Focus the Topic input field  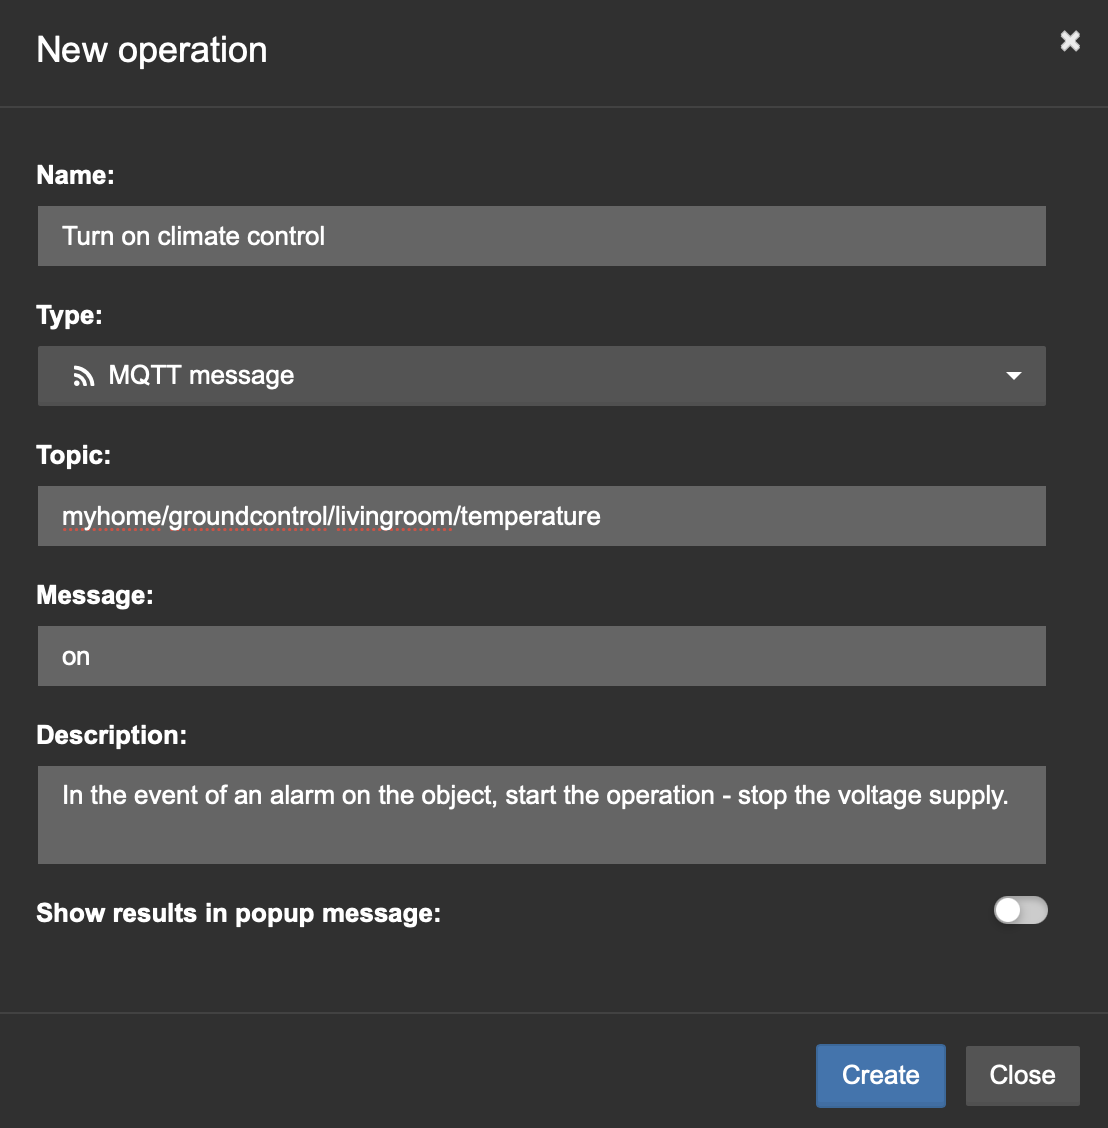542,516
